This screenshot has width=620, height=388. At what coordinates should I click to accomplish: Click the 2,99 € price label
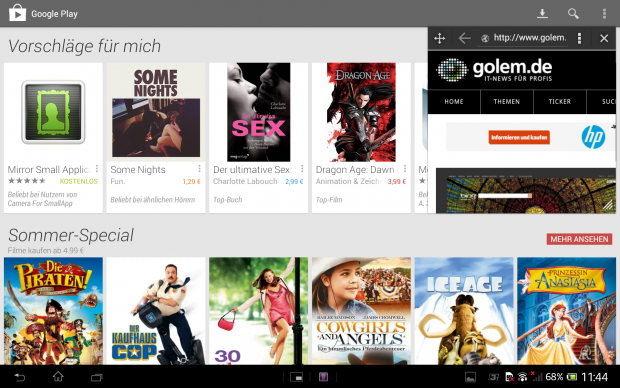point(294,182)
